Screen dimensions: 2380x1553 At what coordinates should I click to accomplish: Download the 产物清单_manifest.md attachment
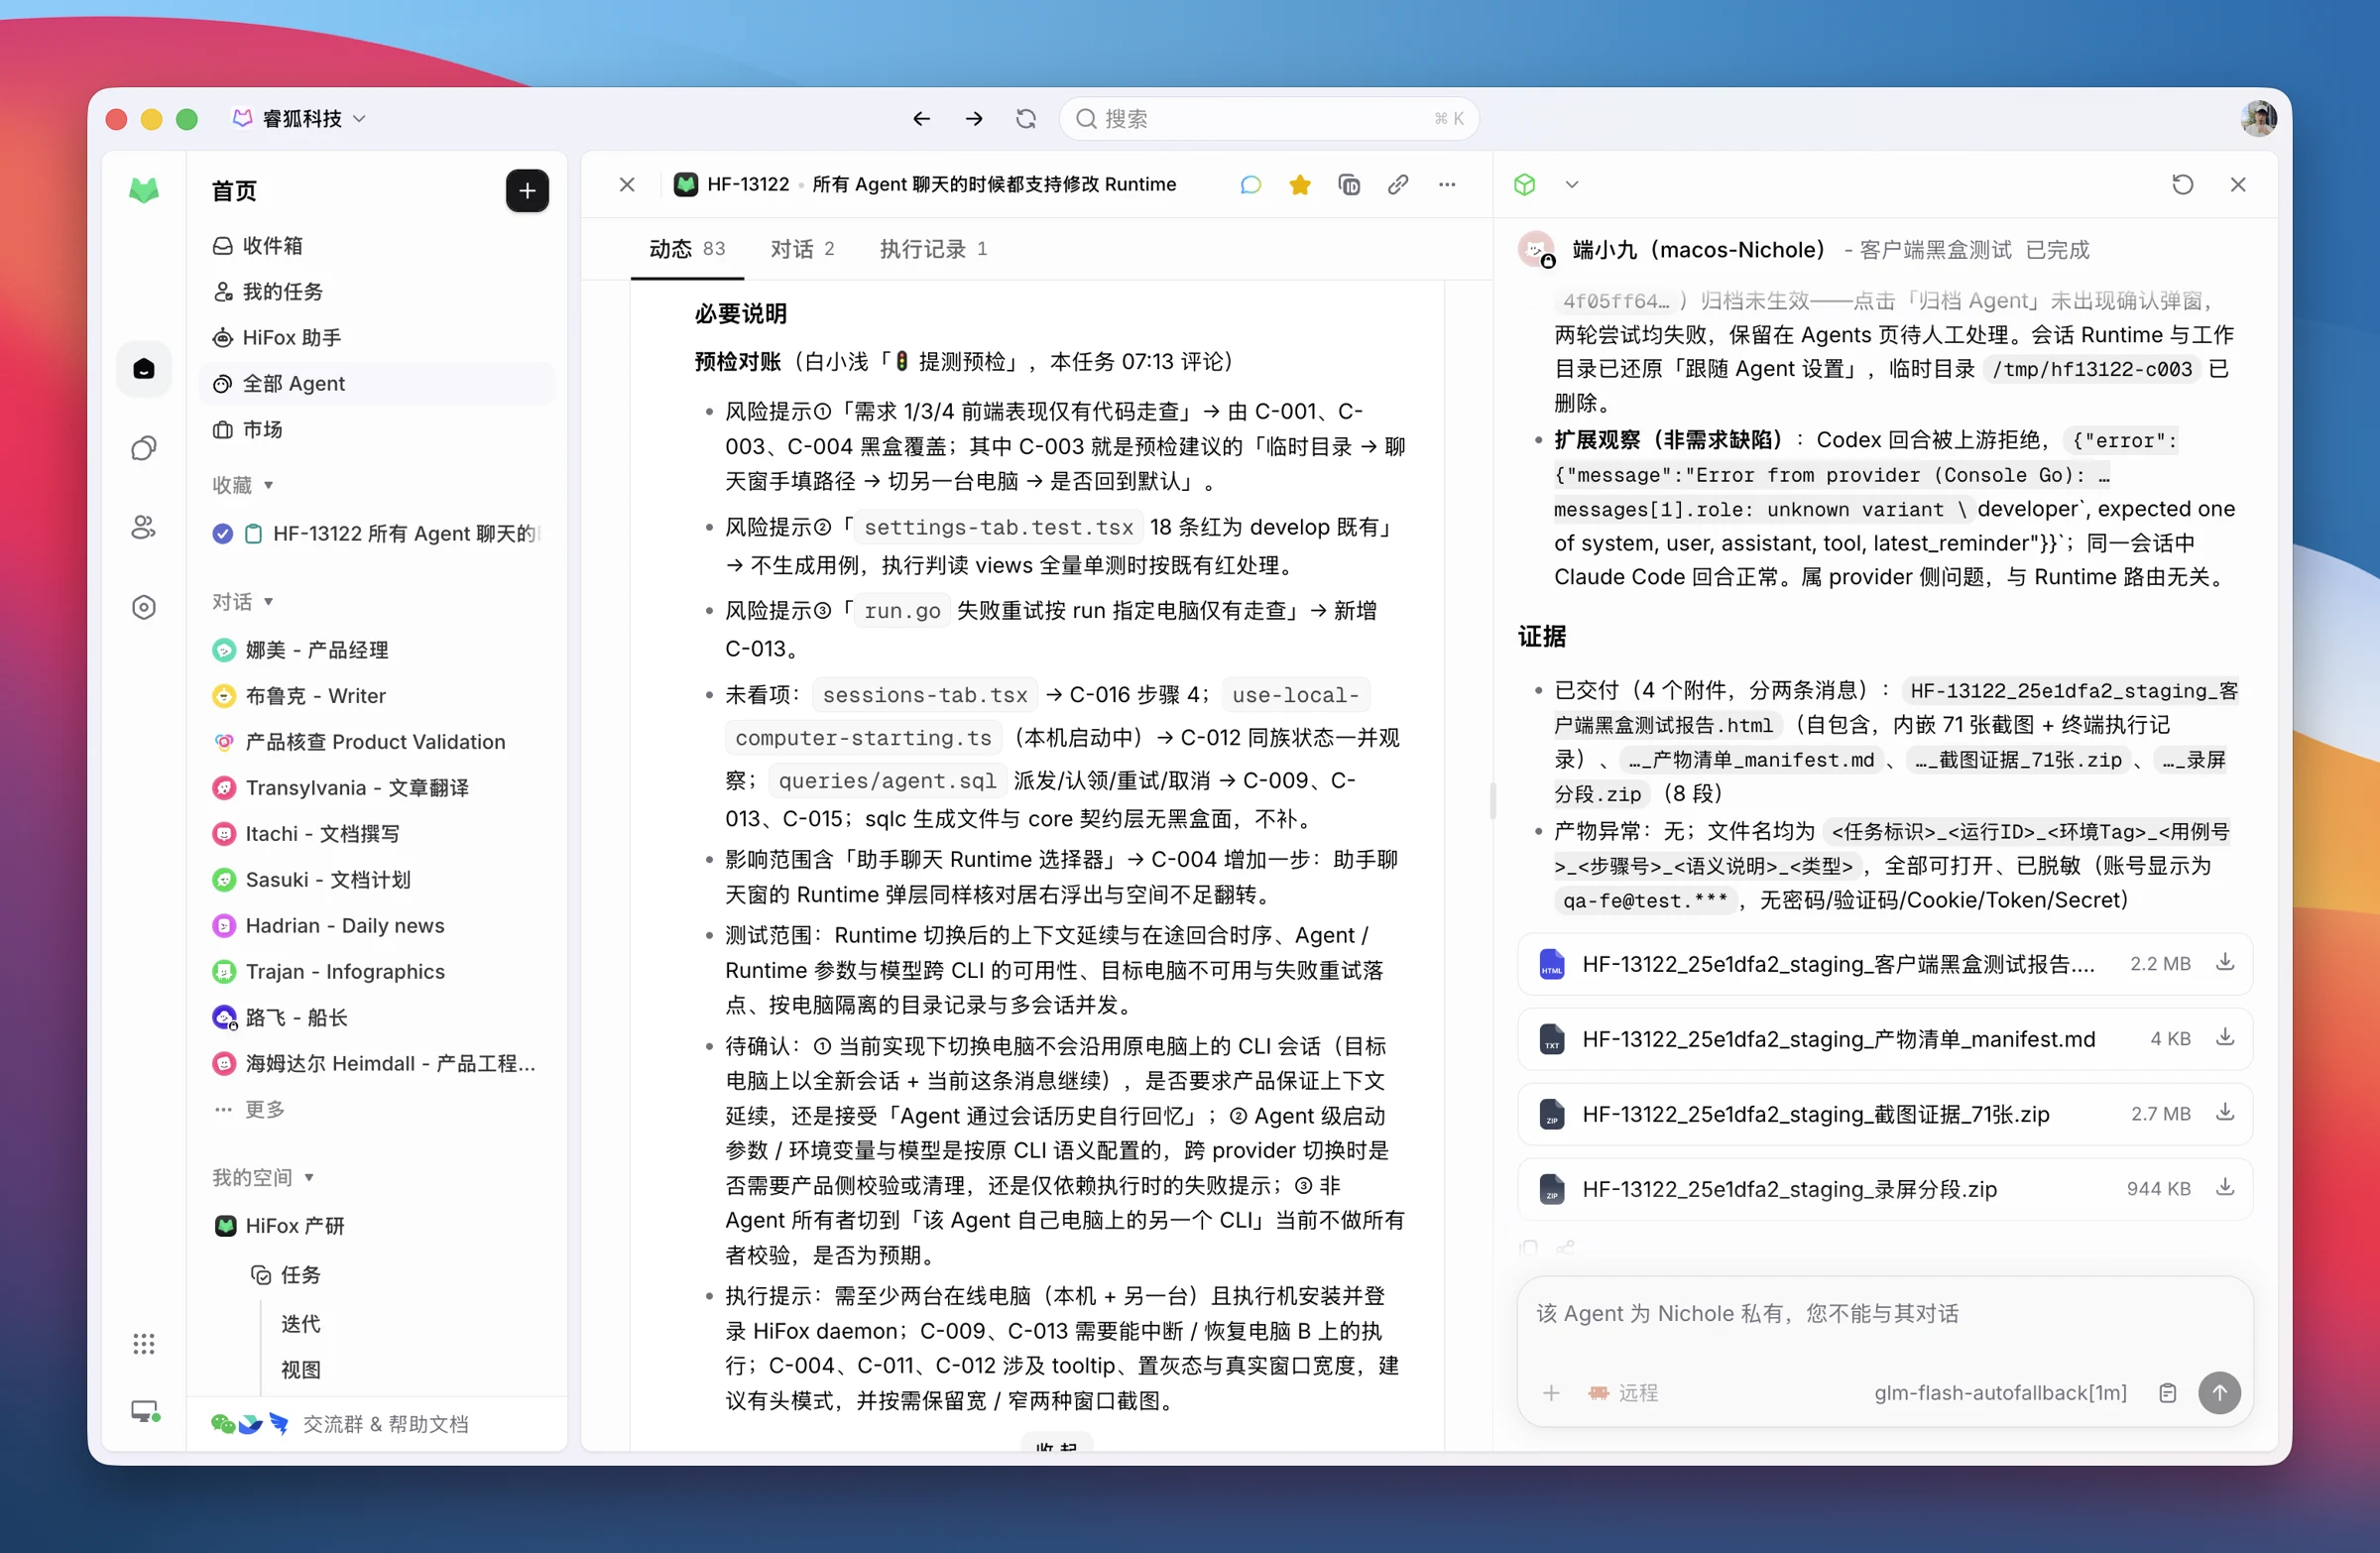[2225, 1038]
